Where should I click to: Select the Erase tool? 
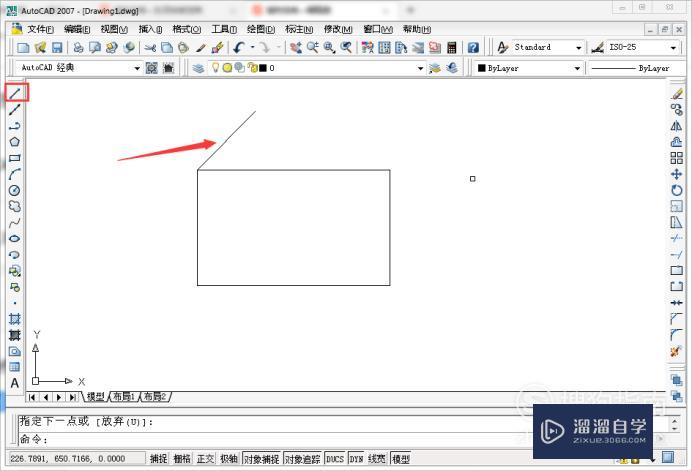click(x=676, y=94)
